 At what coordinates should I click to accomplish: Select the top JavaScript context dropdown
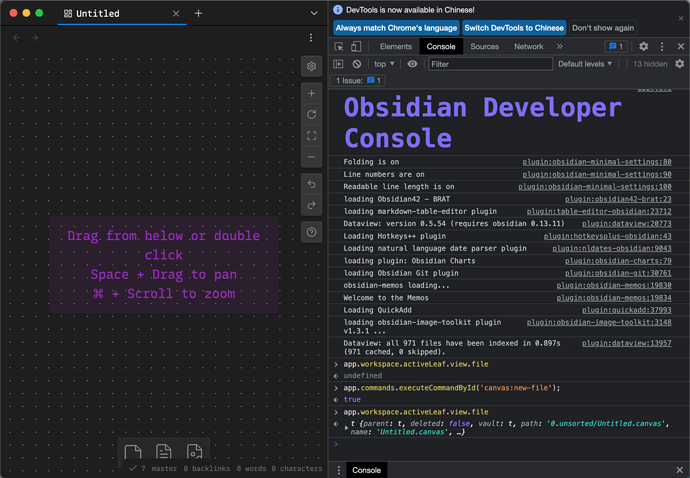(x=384, y=64)
